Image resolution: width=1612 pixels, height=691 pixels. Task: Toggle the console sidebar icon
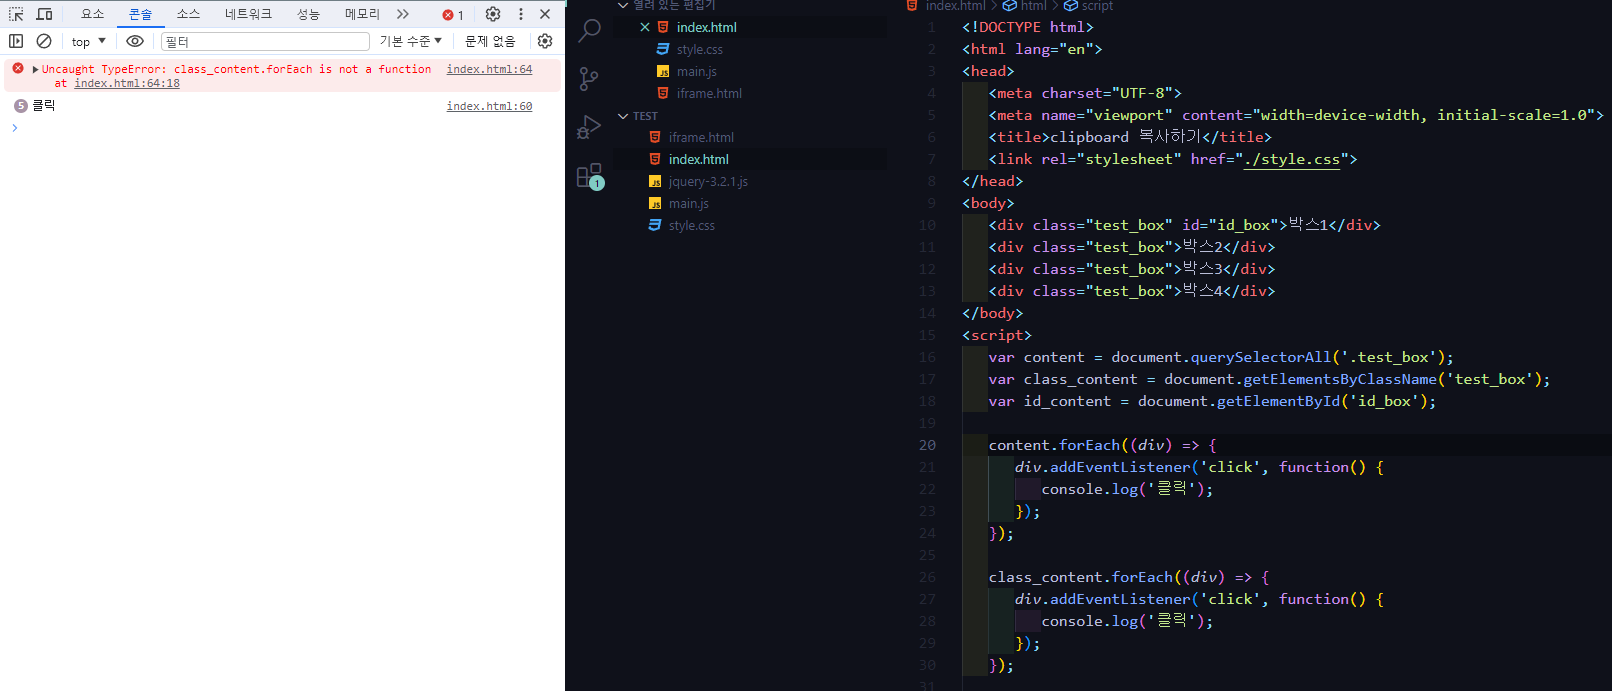click(16, 41)
